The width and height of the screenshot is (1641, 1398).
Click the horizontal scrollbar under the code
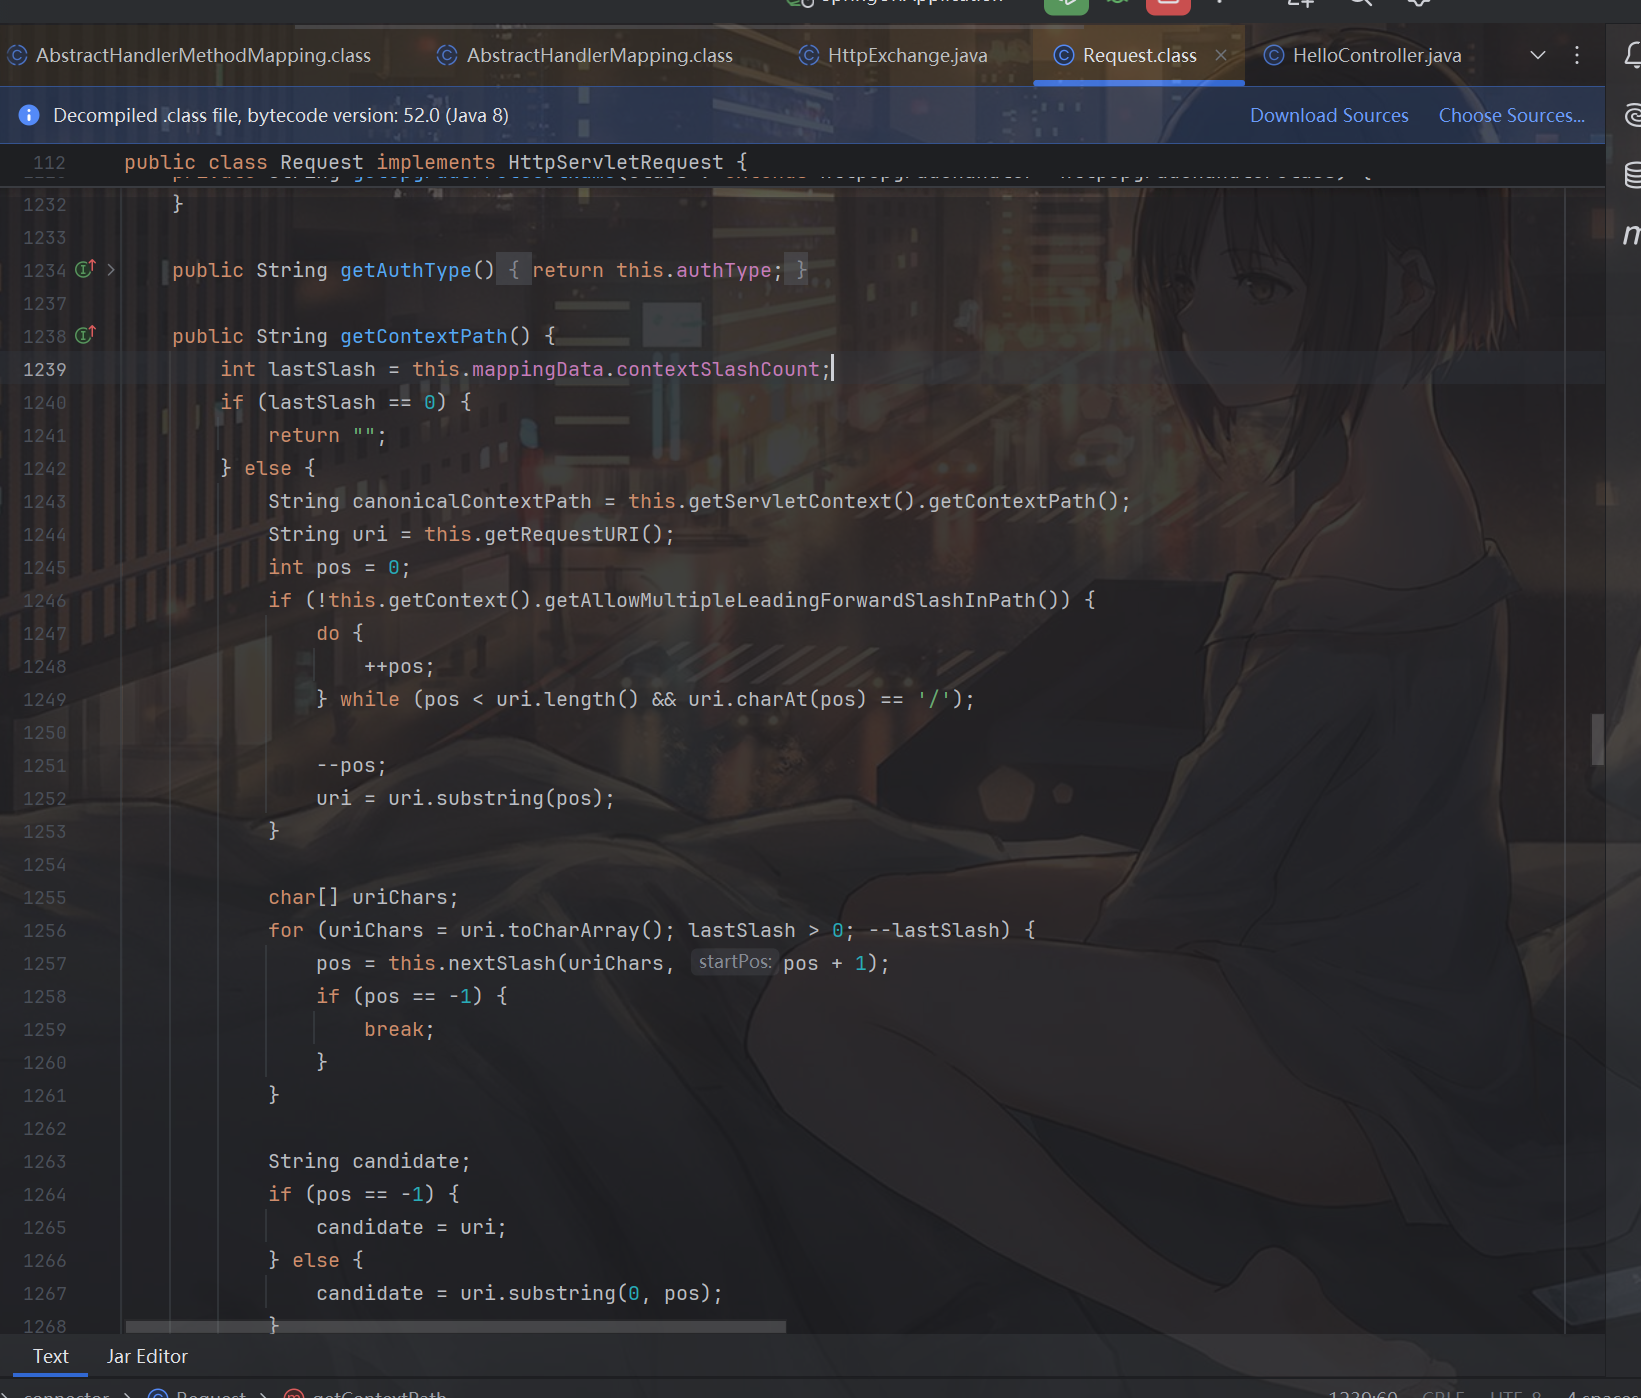455,1327
